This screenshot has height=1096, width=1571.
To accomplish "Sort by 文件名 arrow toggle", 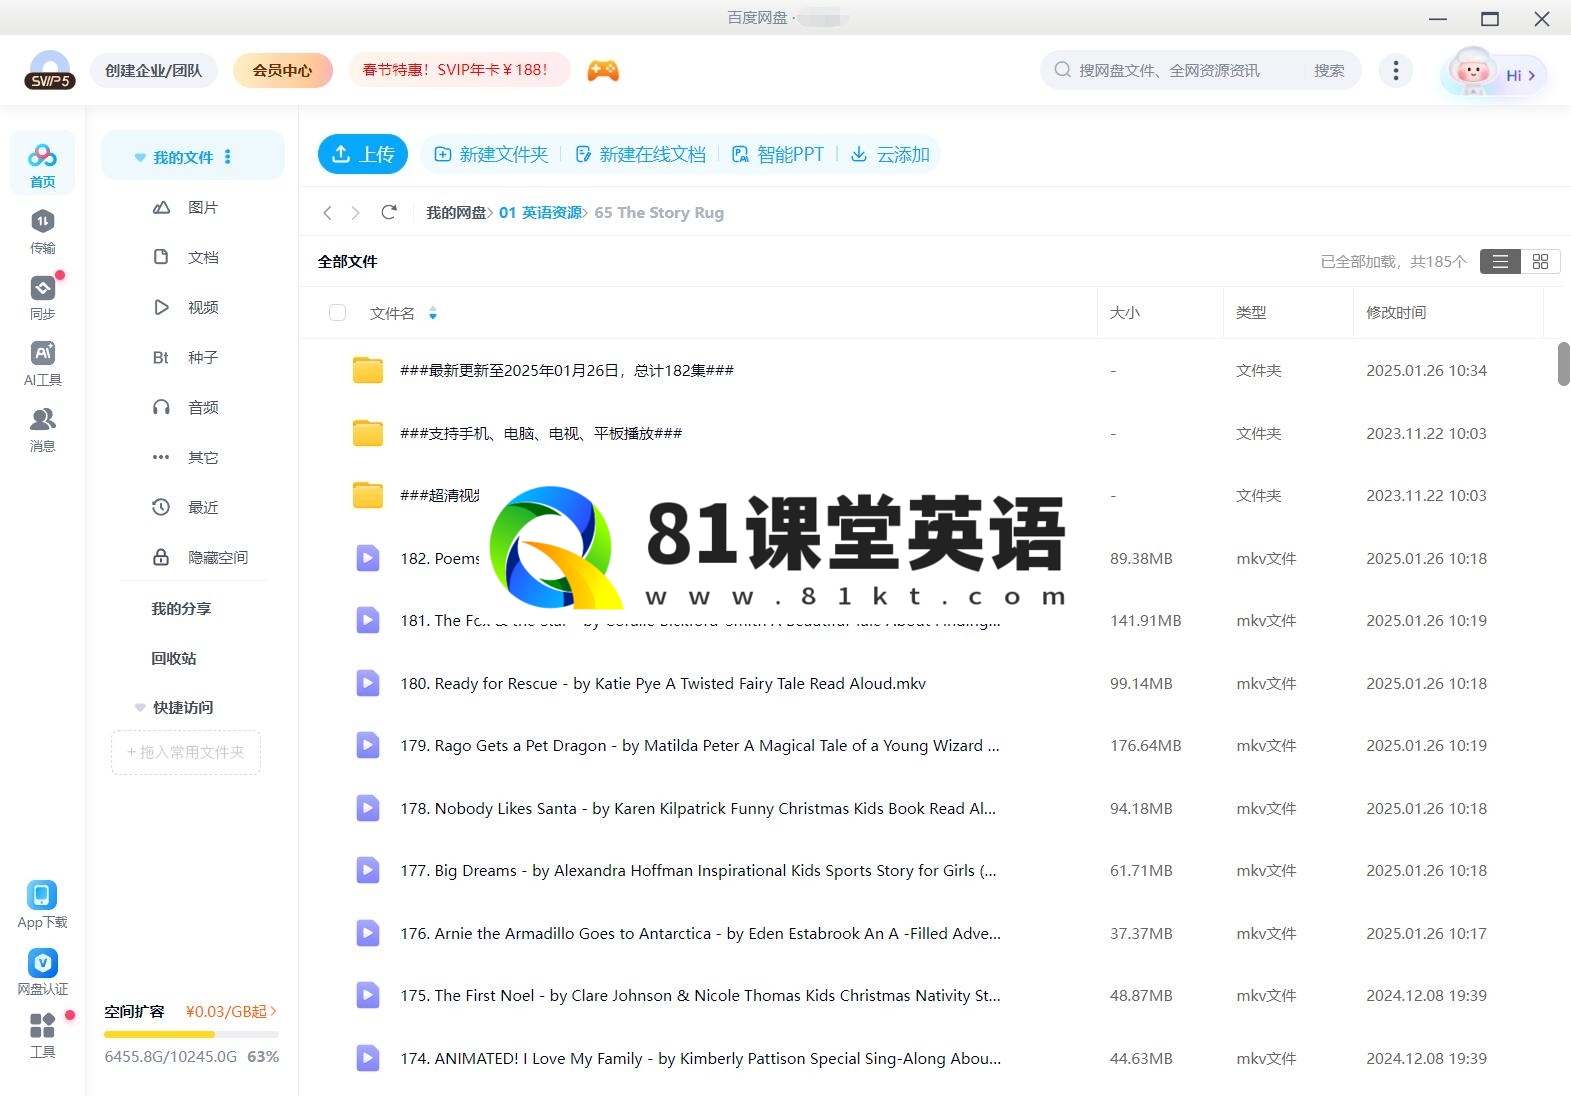I will (433, 313).
